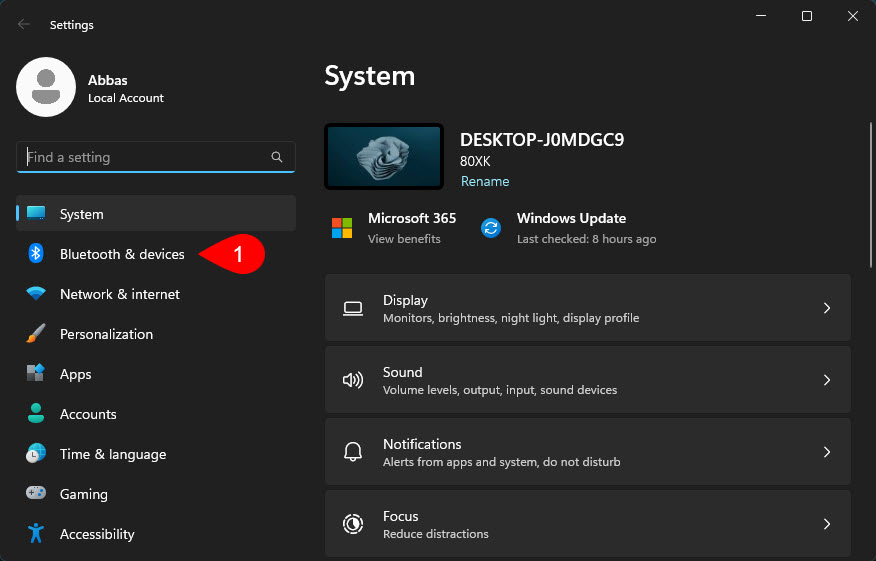Click the Gaming controller icon
The width and height of the screenshot is (876, 561).
[x=36, y=494]
